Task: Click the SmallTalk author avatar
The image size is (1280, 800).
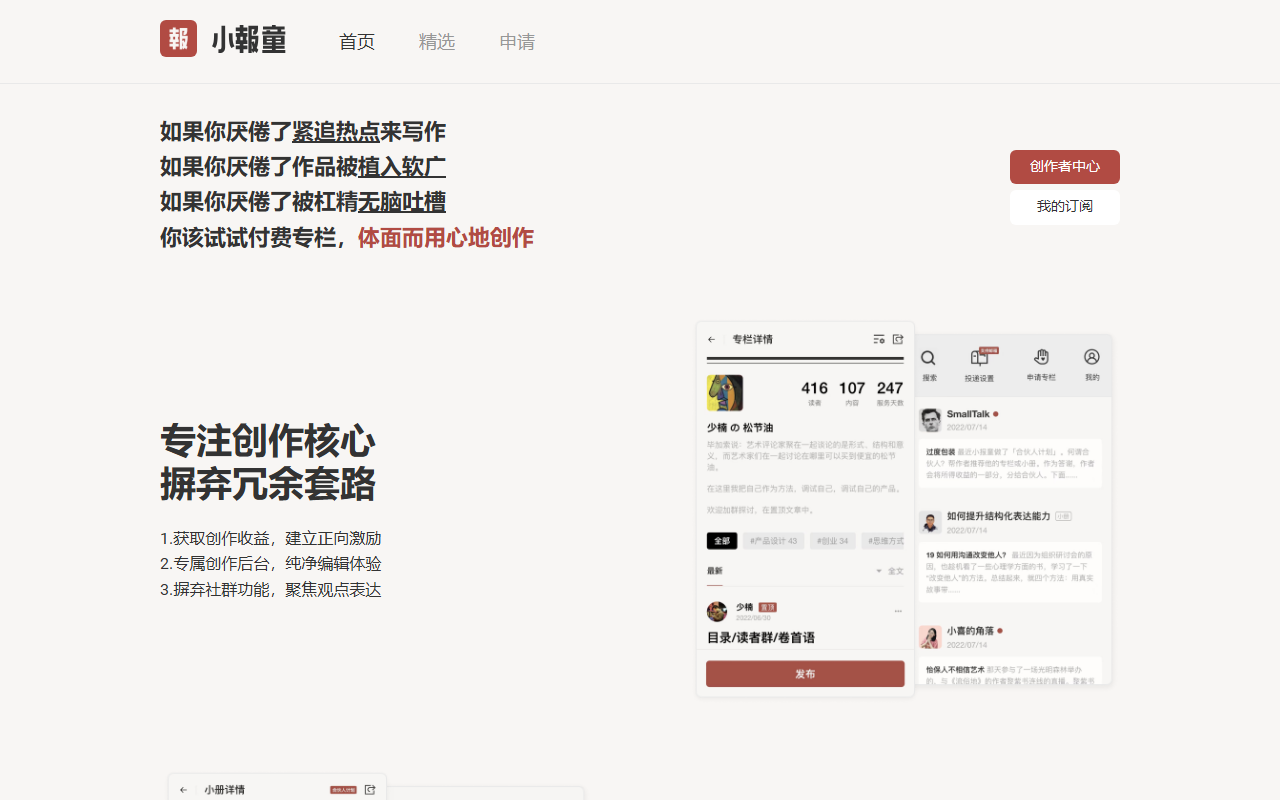Action: 931,420
